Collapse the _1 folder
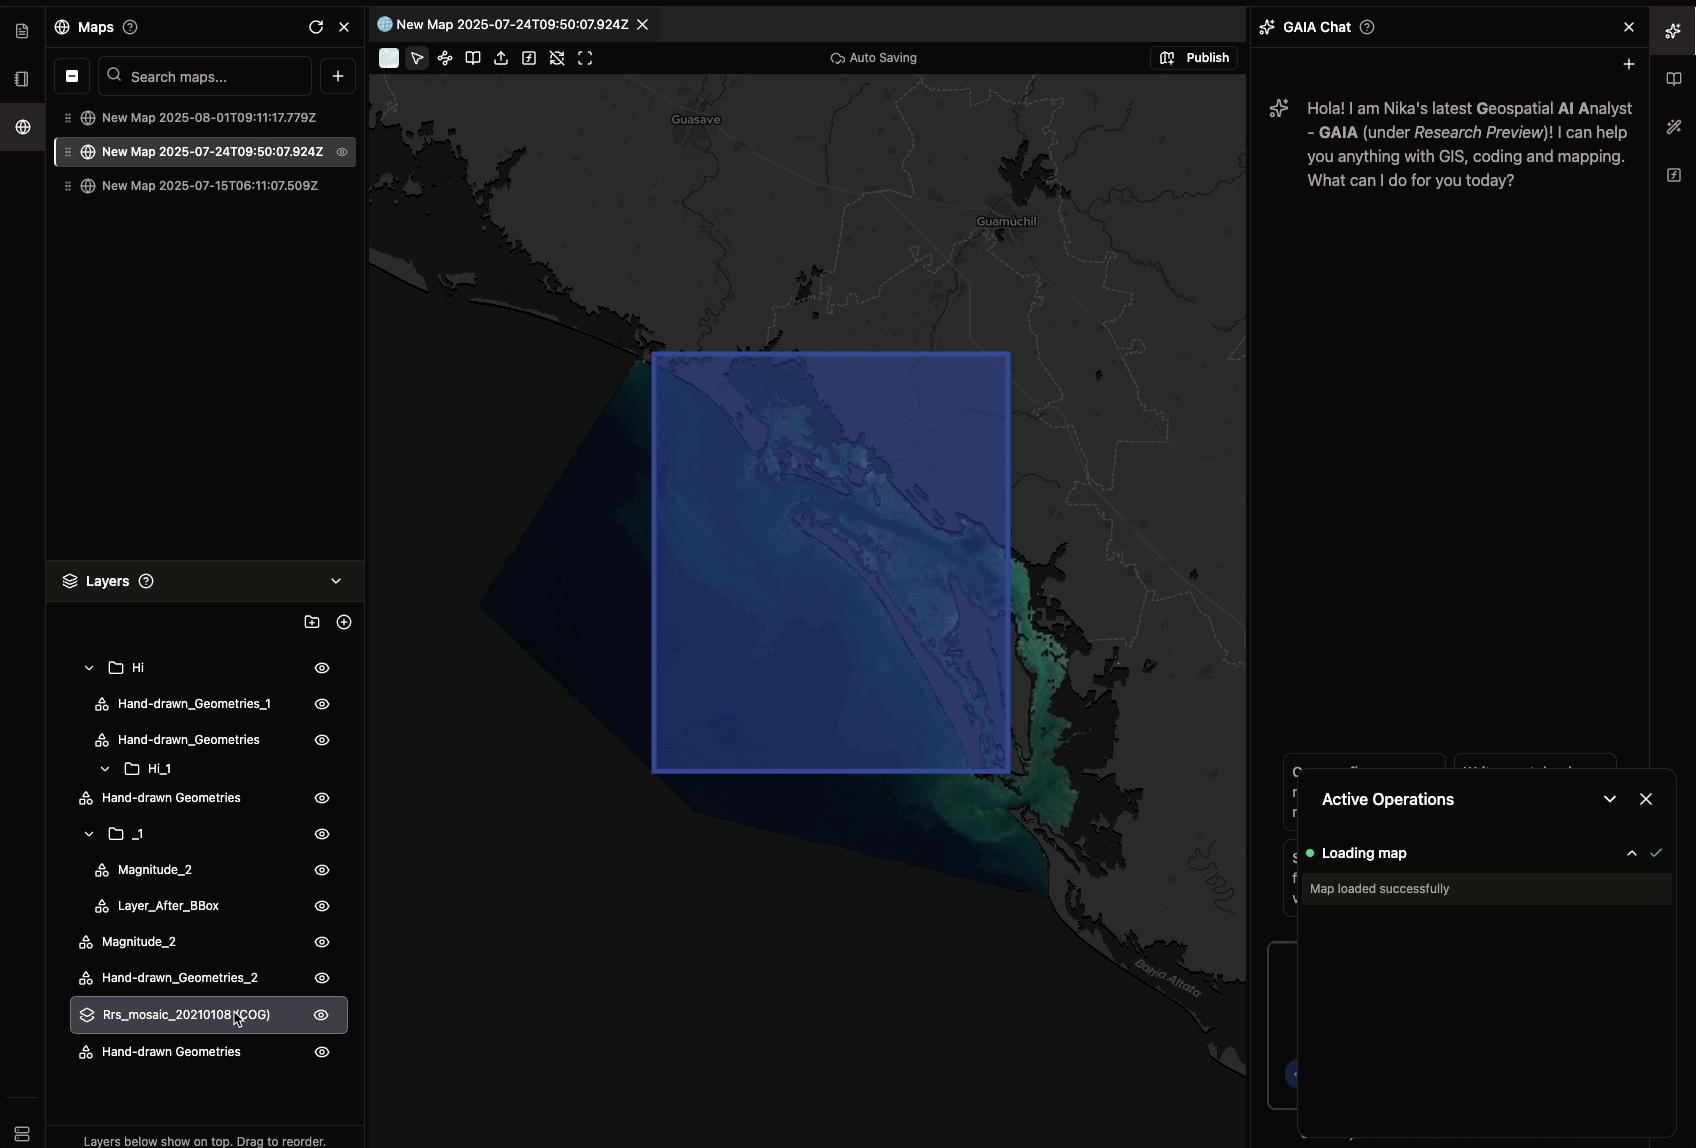 point(89,834)
